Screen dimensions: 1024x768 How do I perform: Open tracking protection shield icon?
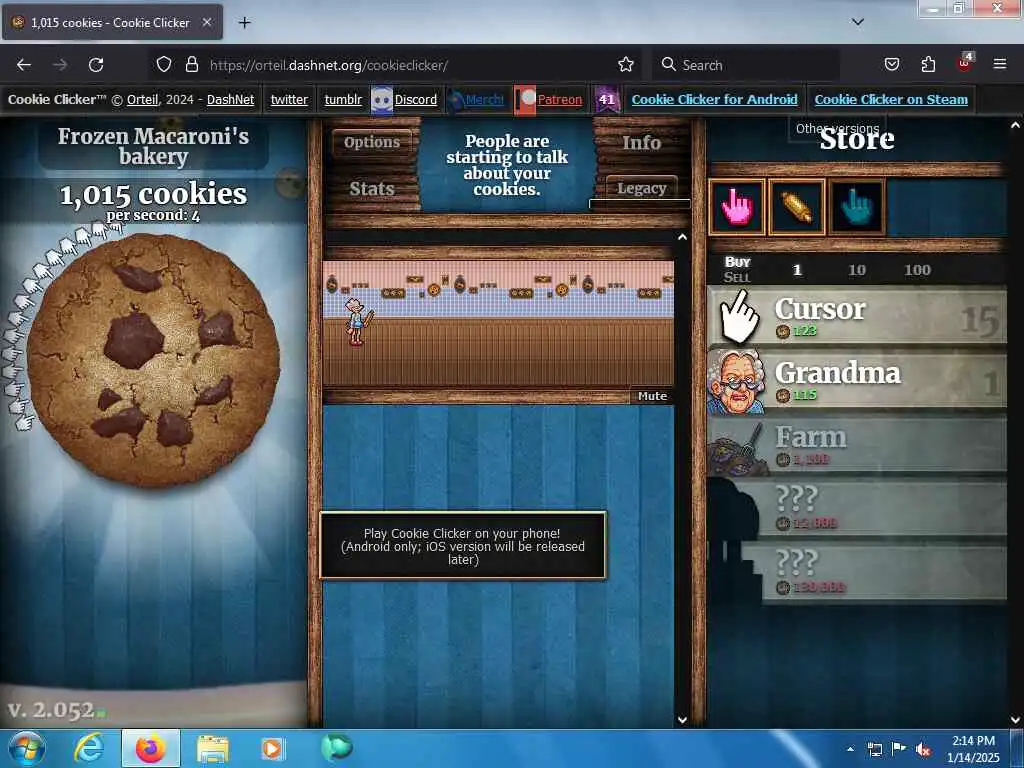click(164, 64)
